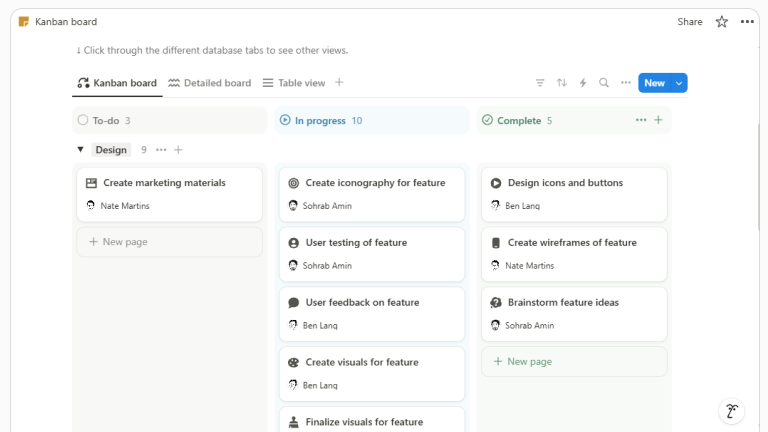Screen dimensions: 768x432
Task: Click the search magnifier icon
Action: pyautogui.click(x=604, y=83)
